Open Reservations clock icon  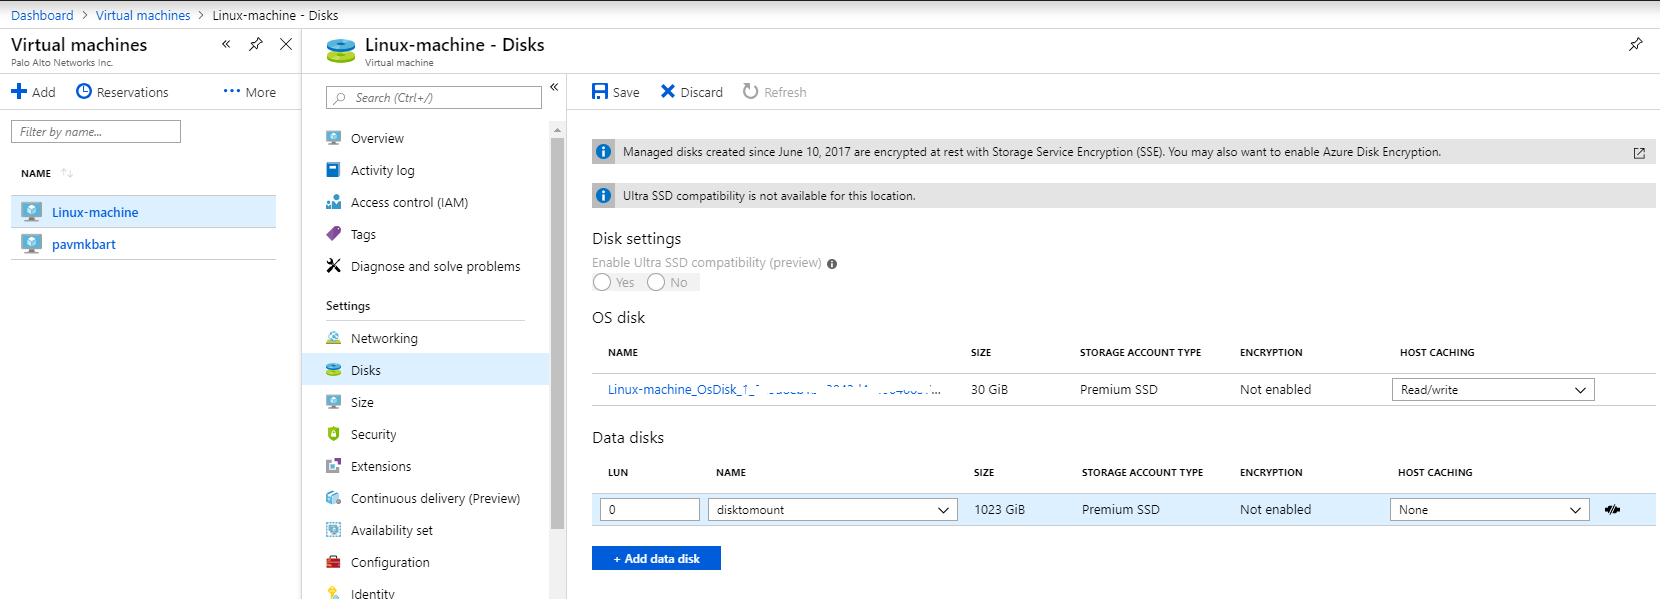pos(84,92)
